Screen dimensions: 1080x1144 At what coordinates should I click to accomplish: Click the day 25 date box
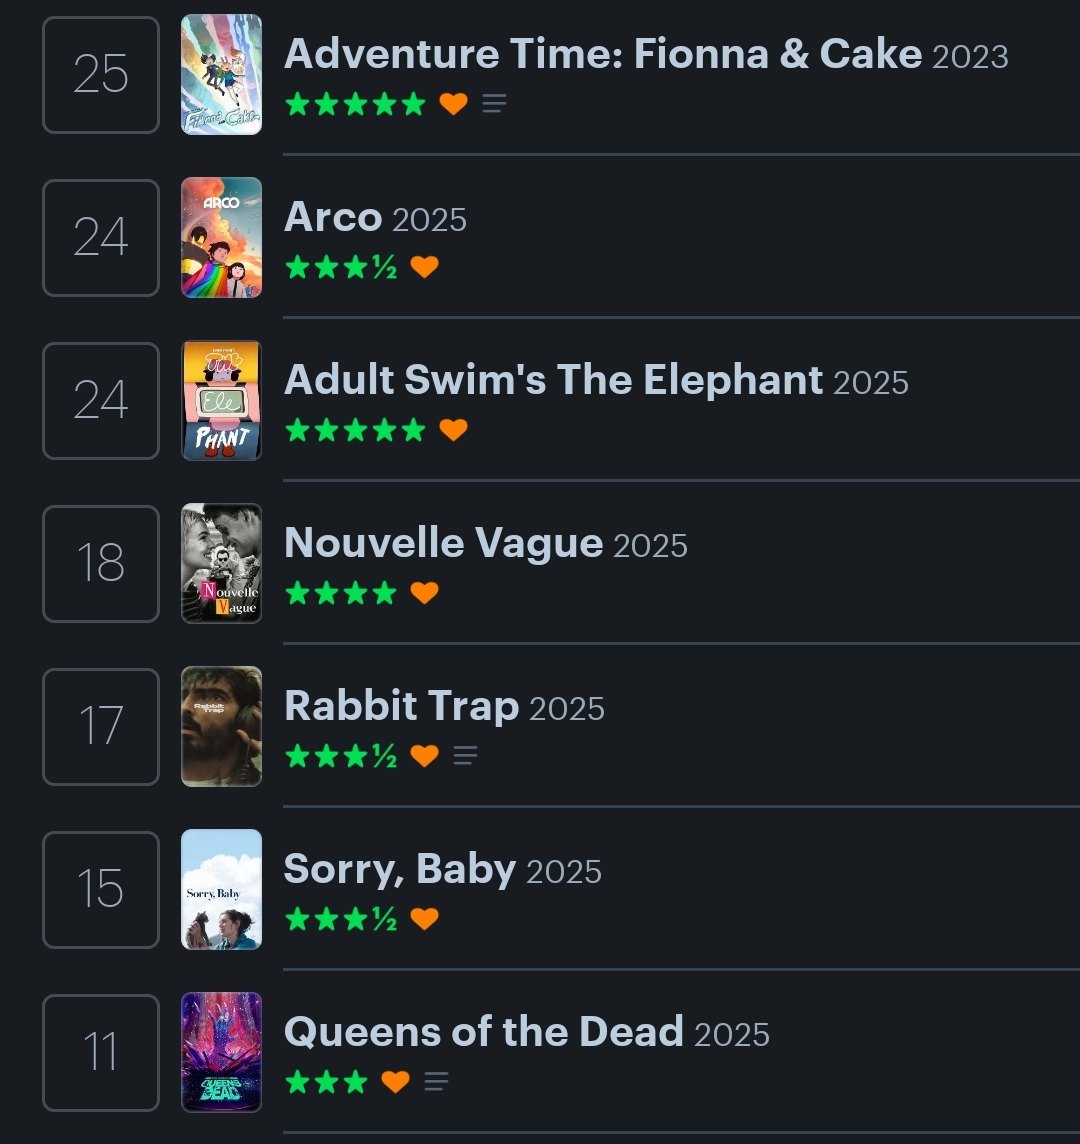tap(101, 75)
